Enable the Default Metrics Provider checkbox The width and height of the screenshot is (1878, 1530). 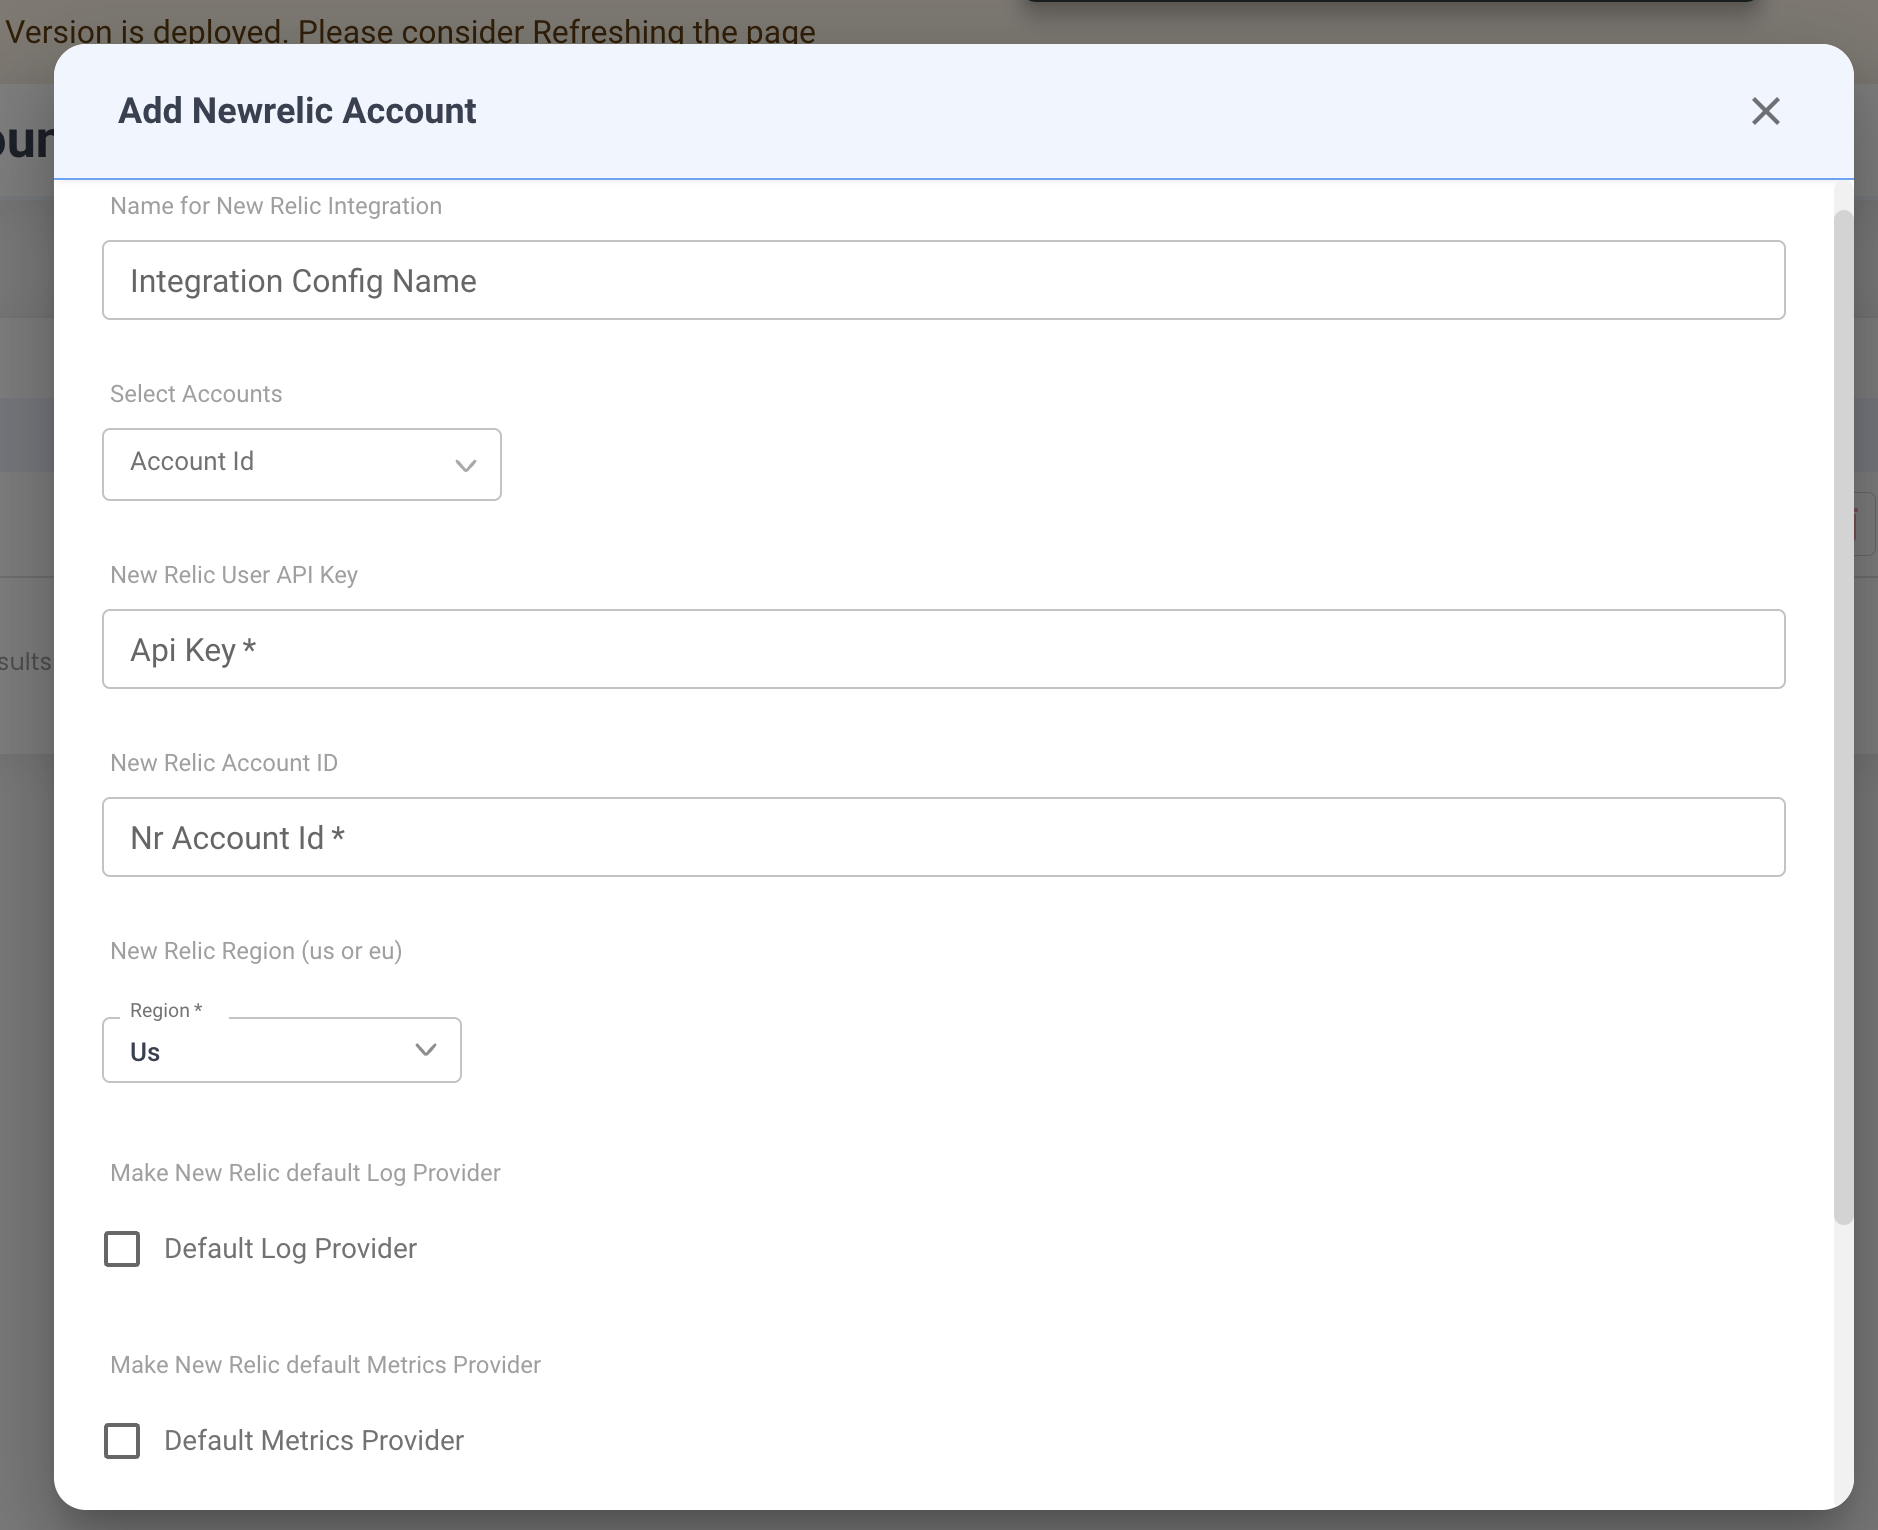pyautogui.click(x=122, y=1441)
